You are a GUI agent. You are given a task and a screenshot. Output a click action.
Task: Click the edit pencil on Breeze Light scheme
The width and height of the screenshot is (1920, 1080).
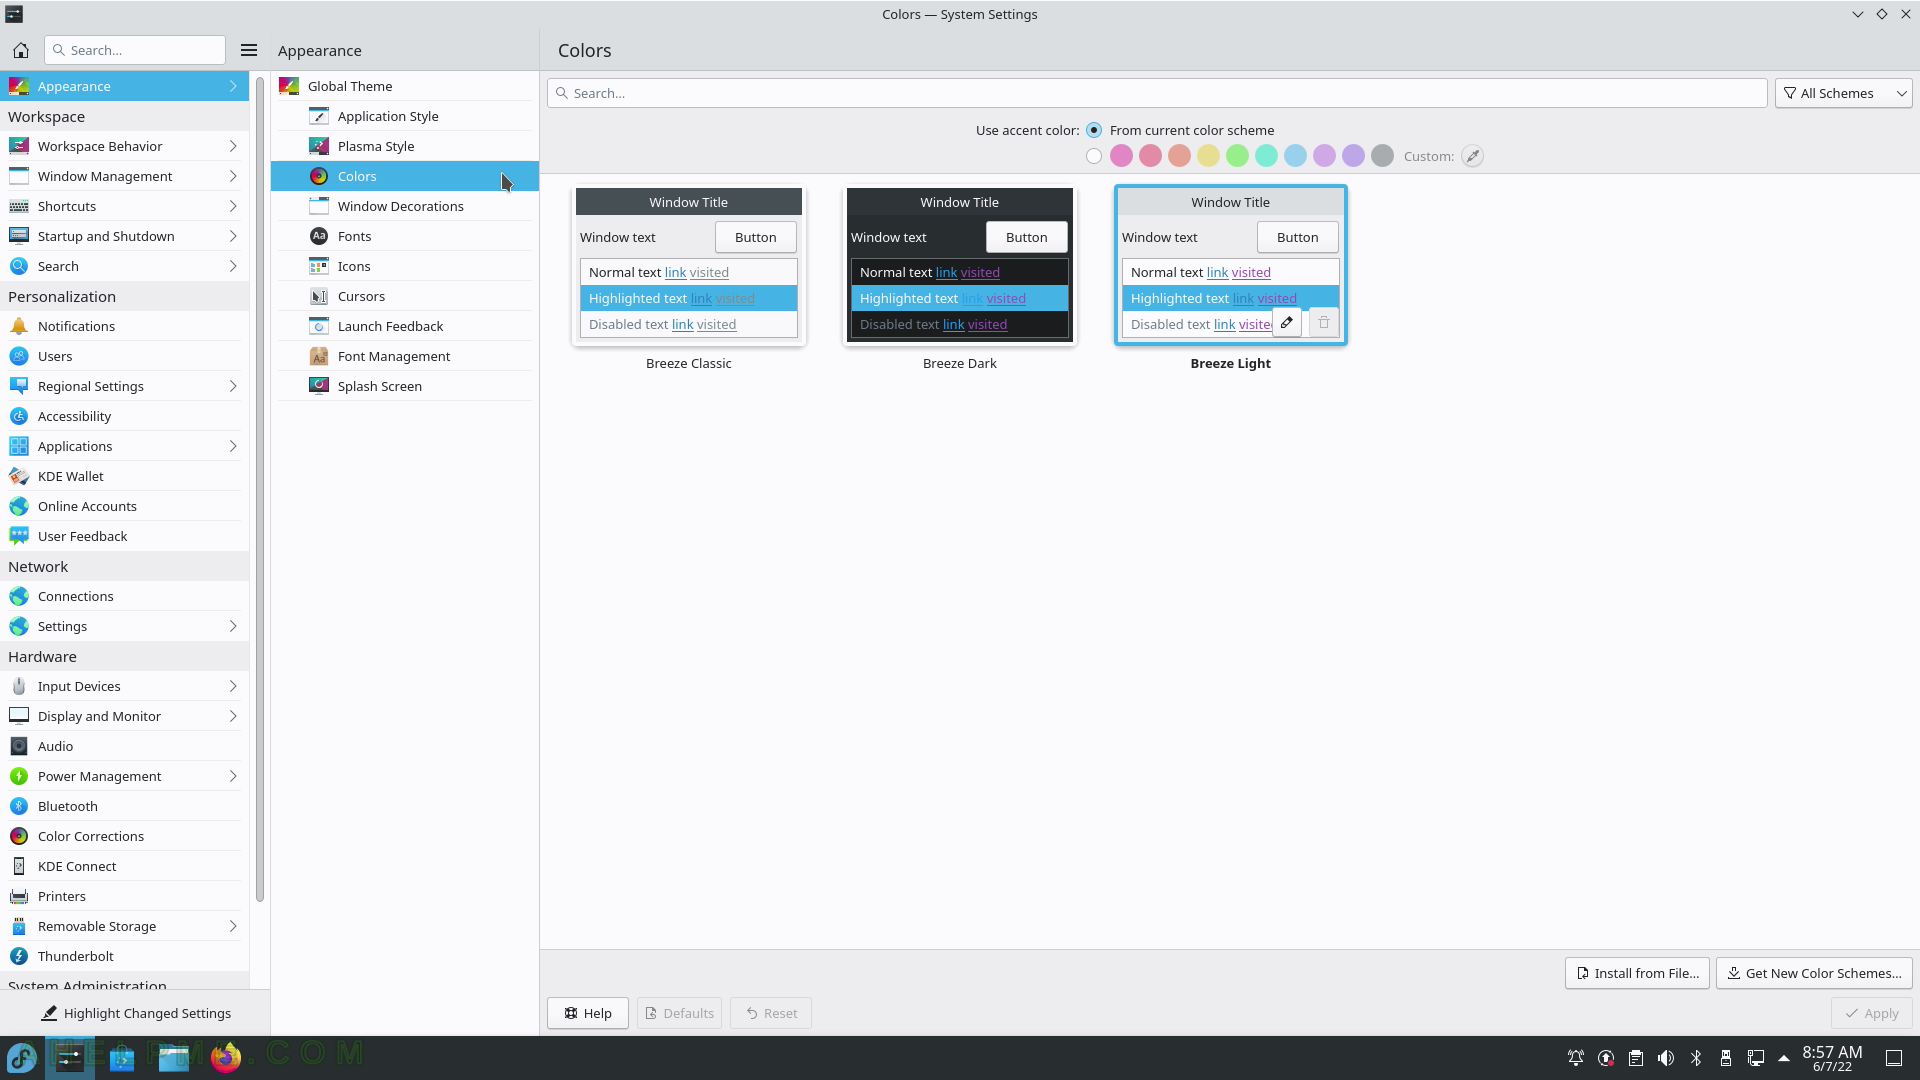point(1287,322)
